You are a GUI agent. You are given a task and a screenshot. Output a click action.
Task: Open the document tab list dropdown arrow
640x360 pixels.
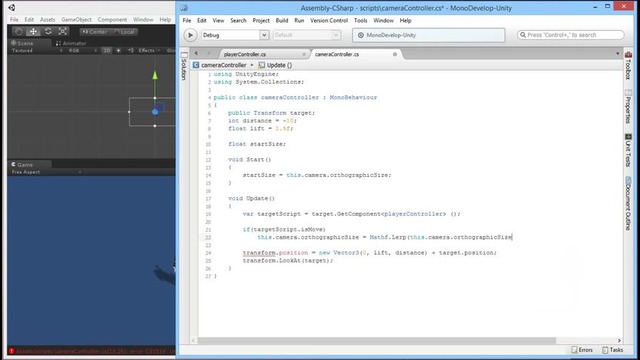coord(618,53)
